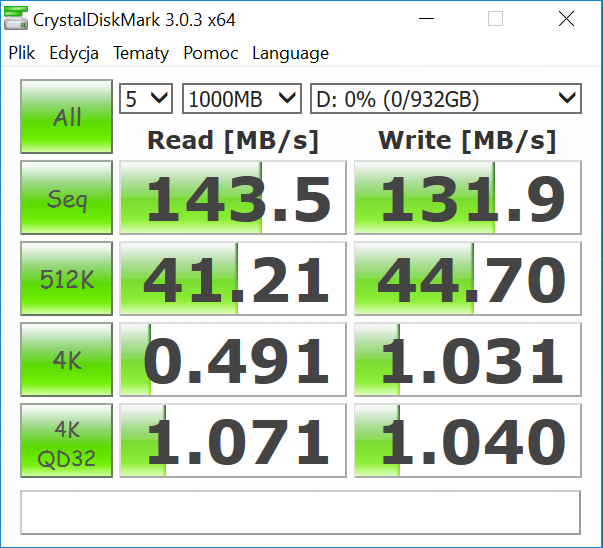Open the Plik menu
Screen dimensions: 603x548
pyautogui.click(x=22, y=53)
